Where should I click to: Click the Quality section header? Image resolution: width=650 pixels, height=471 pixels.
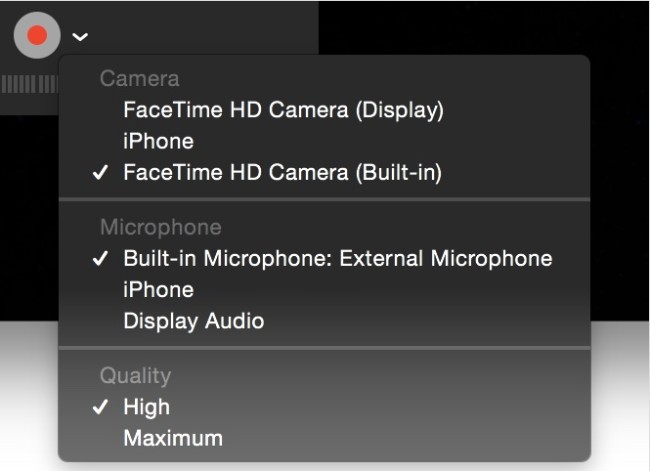[x=136, y=376]
